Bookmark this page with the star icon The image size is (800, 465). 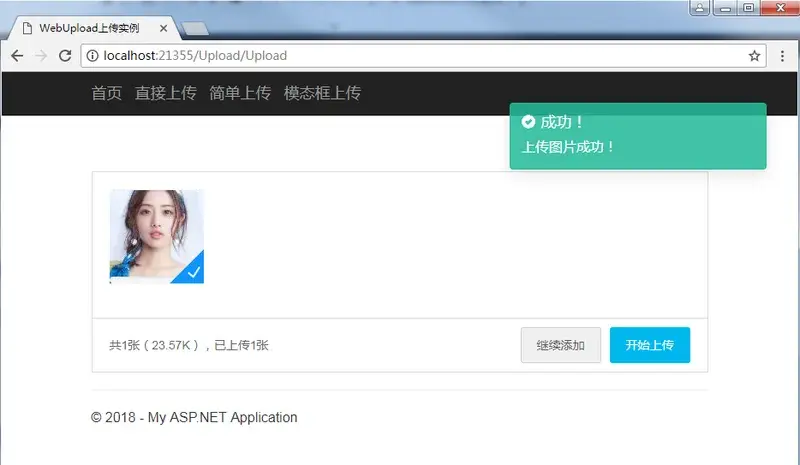coord(754,56)
